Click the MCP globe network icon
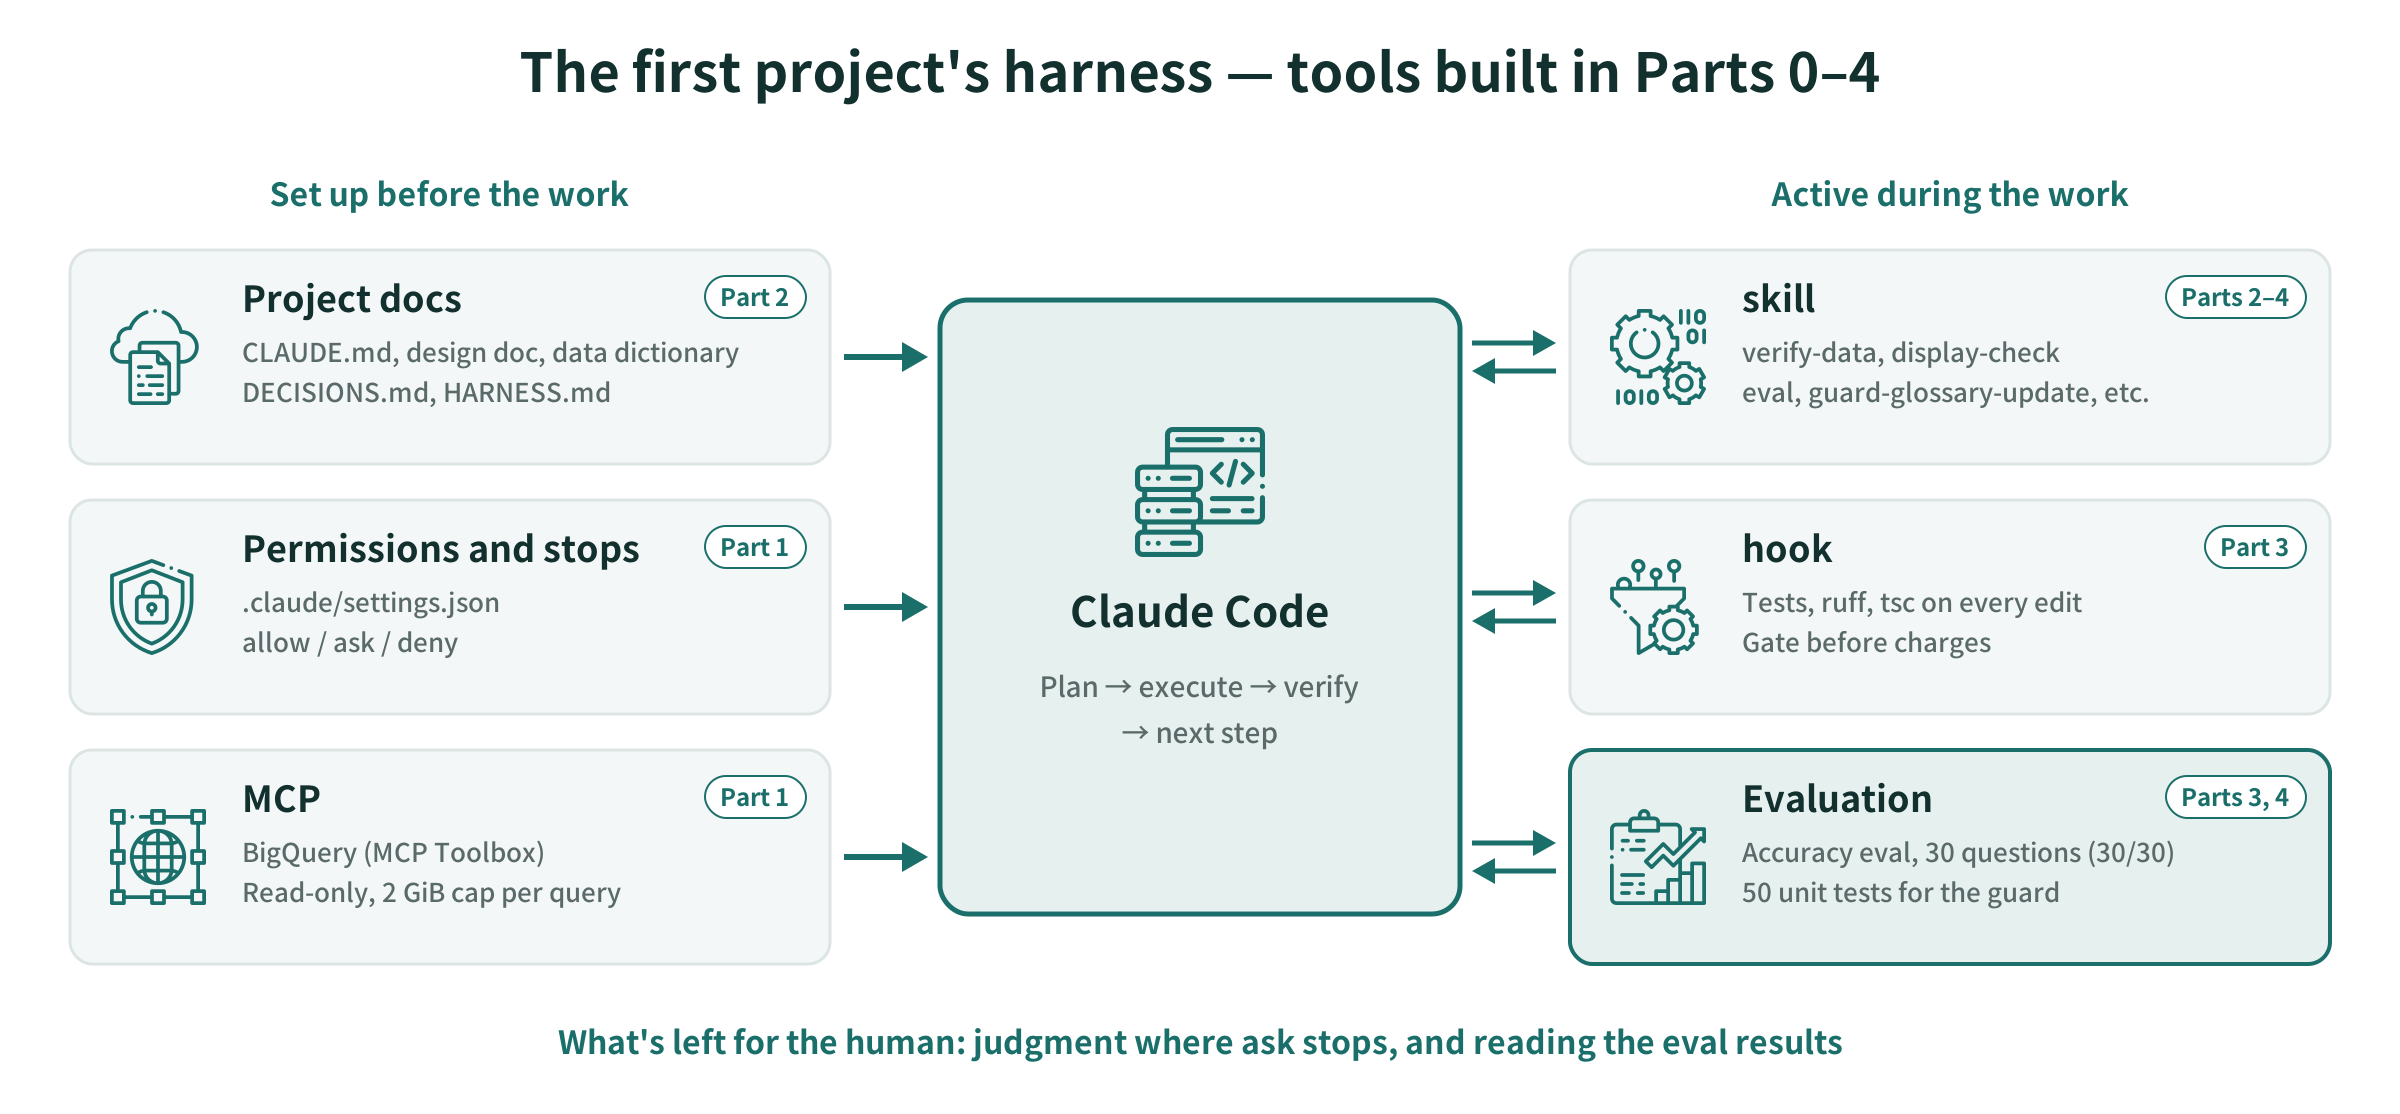 pos(158,857)
